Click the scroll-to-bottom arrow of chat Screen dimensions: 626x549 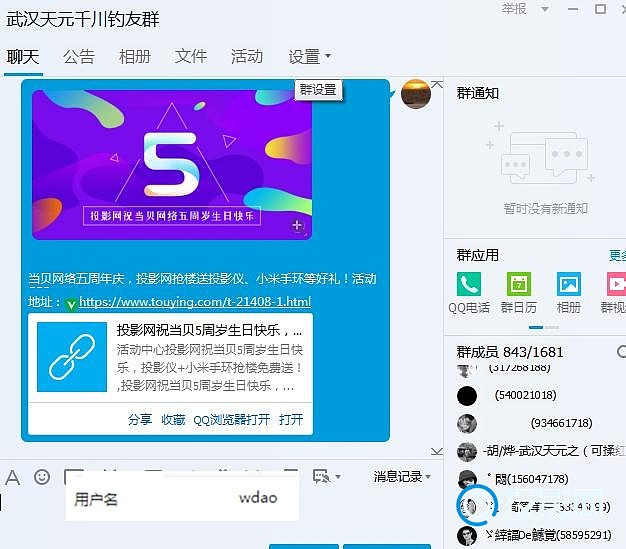437,452
